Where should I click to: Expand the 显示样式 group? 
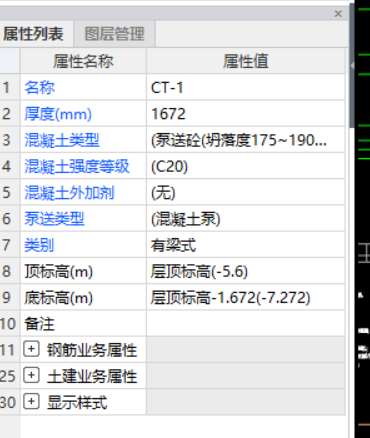(x=31, y=401)
